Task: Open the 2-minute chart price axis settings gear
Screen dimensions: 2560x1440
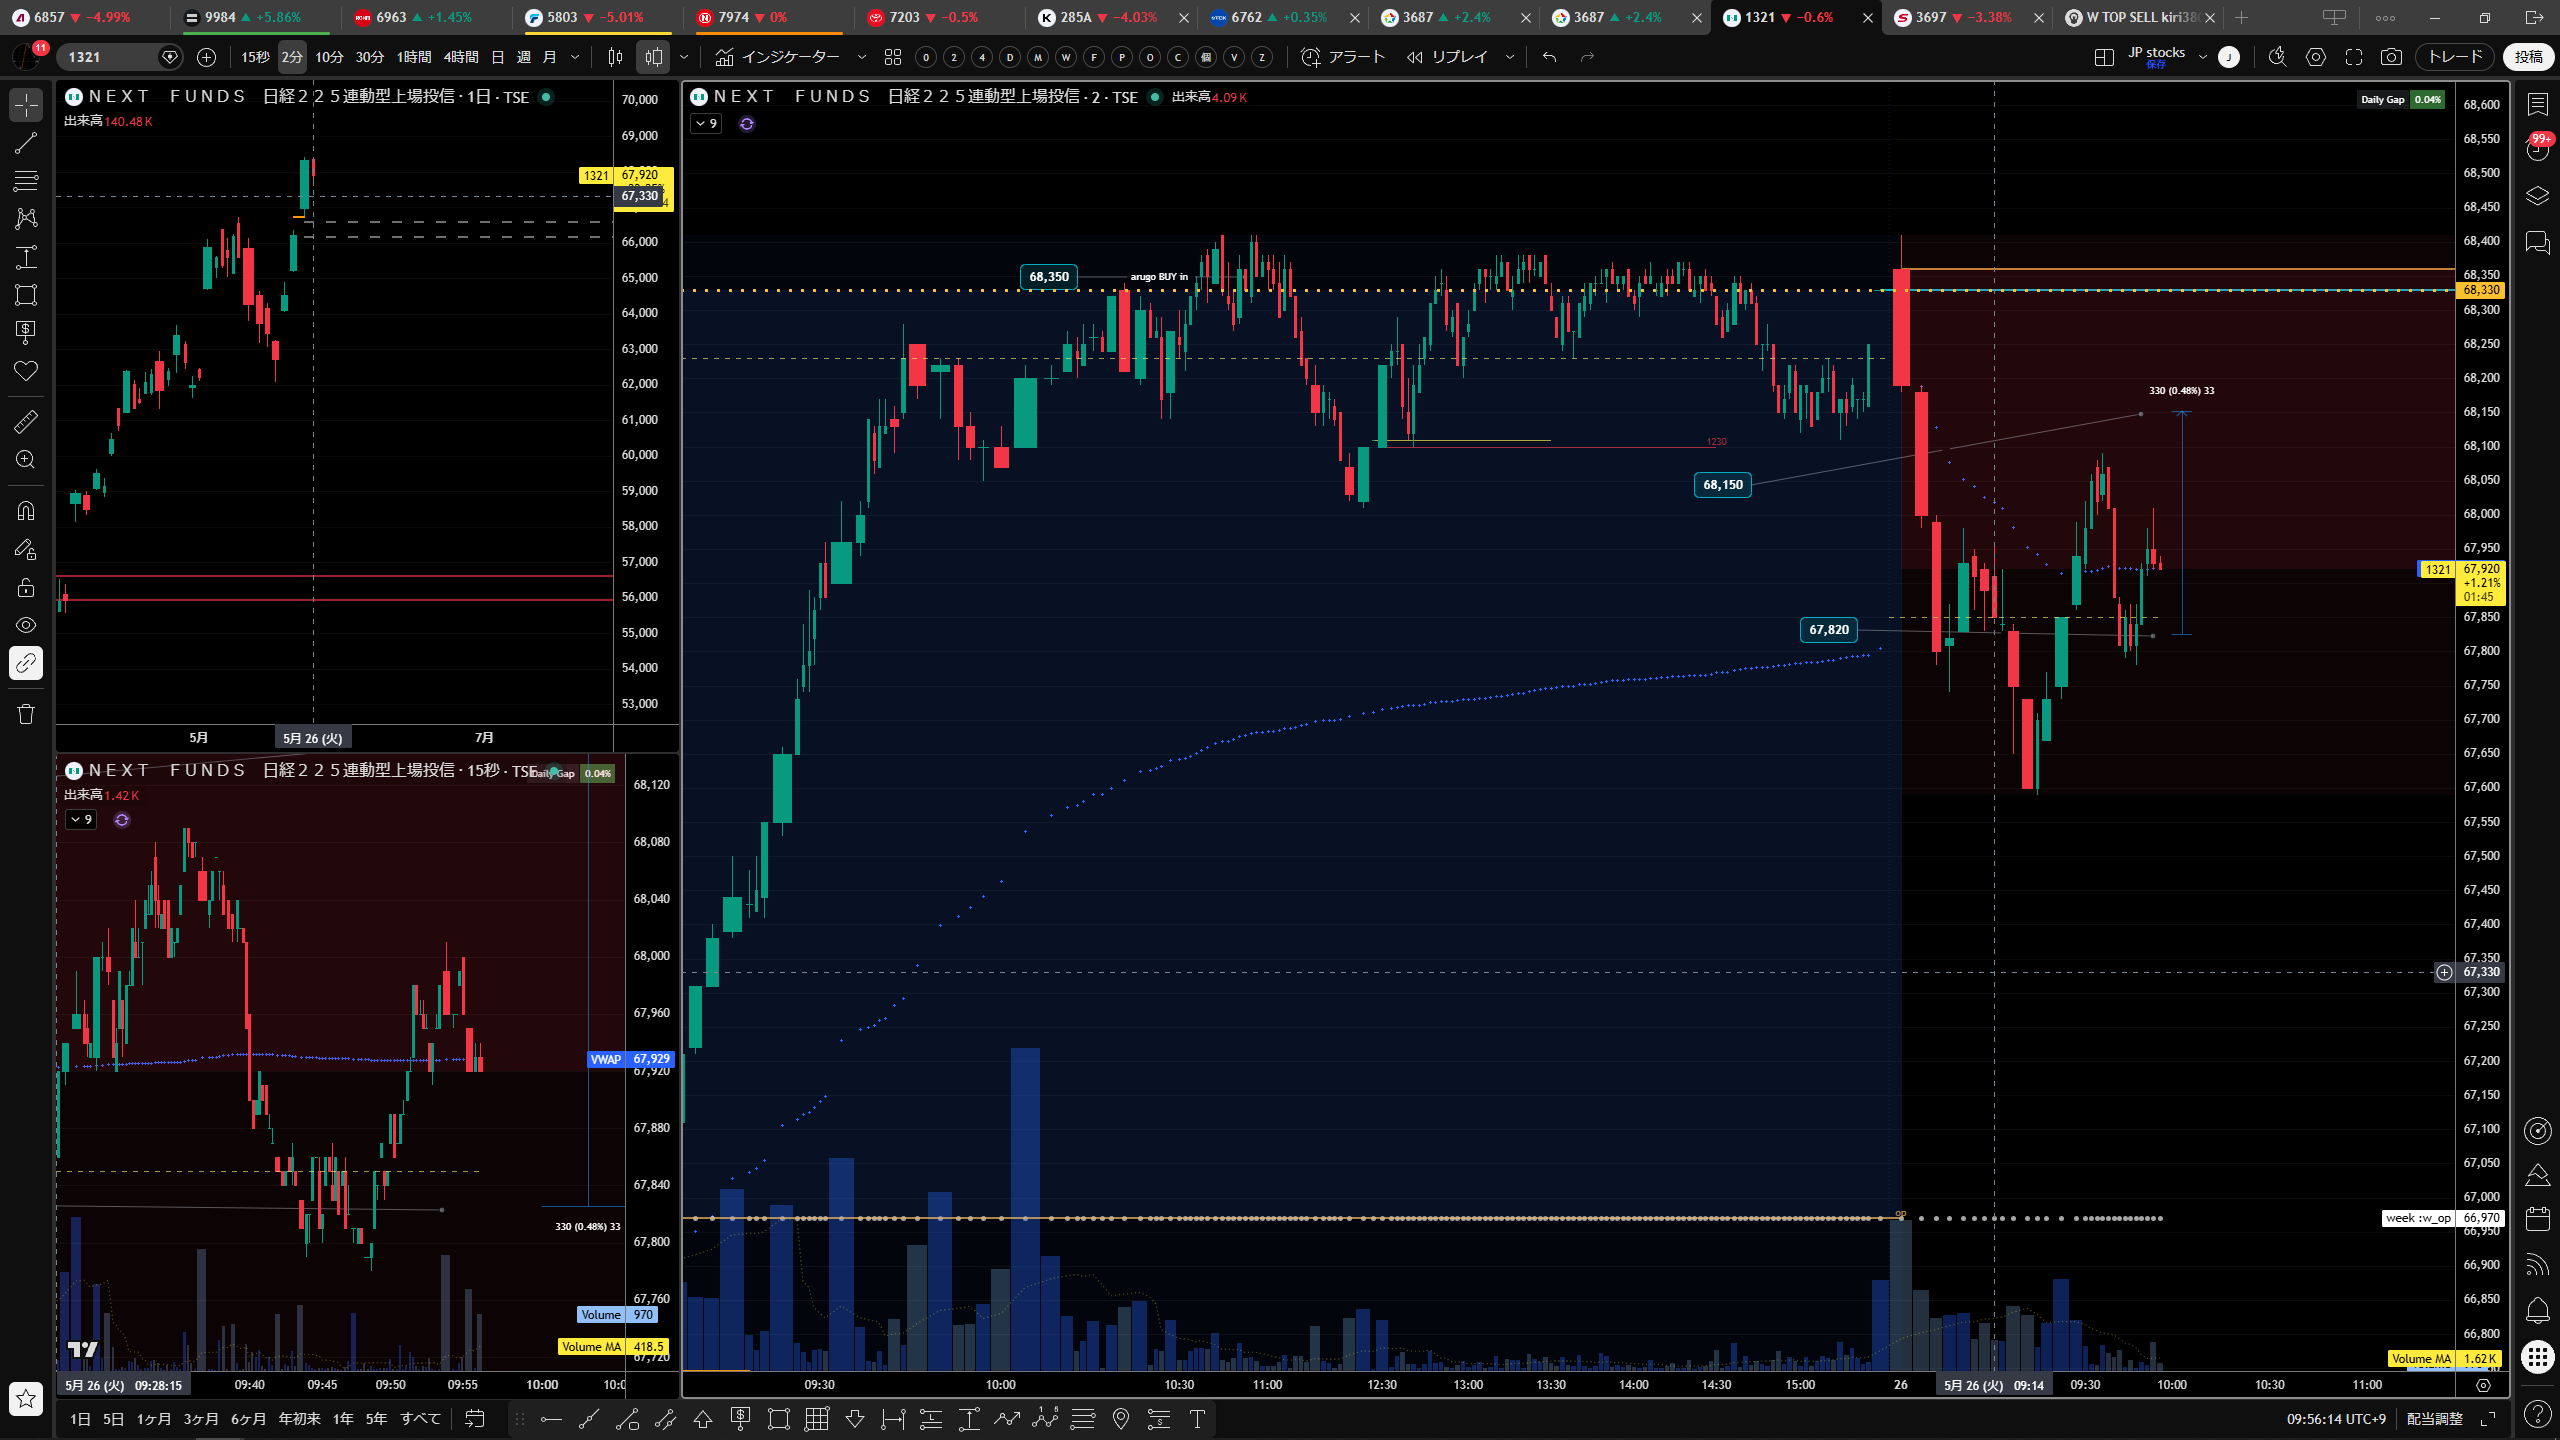Action: coord(2483,1385)
